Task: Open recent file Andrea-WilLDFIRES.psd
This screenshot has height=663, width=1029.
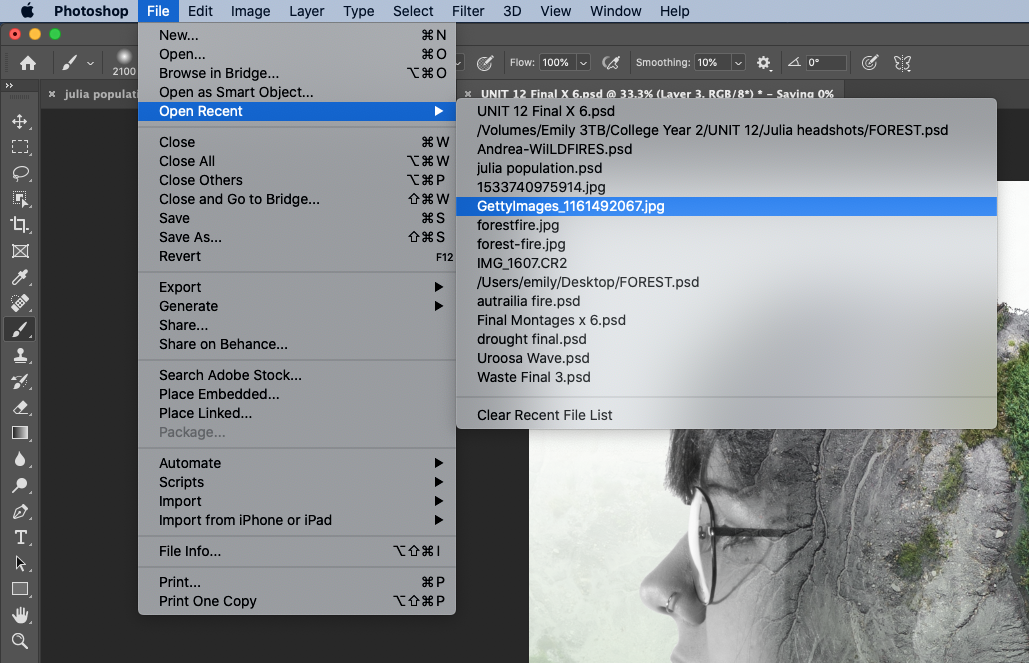Action: coord(726,149)
